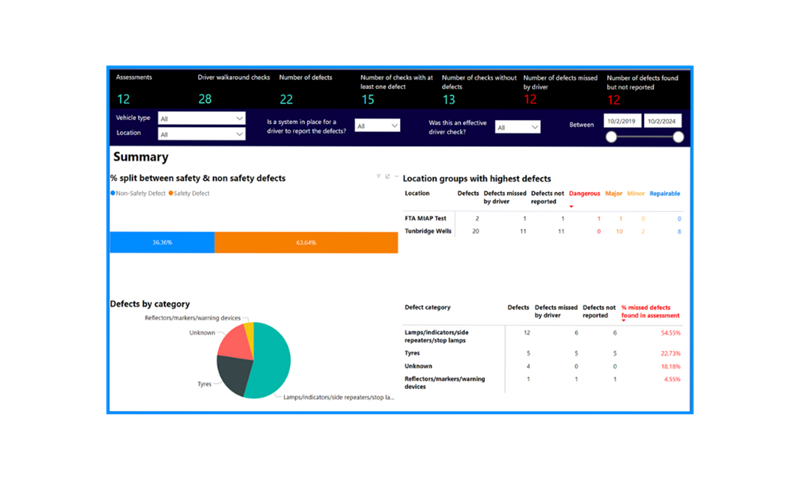The height and width of the screenshot is (480, 800).
Task: Click defects missed by driver card value
Action: (x=531, y=99)
